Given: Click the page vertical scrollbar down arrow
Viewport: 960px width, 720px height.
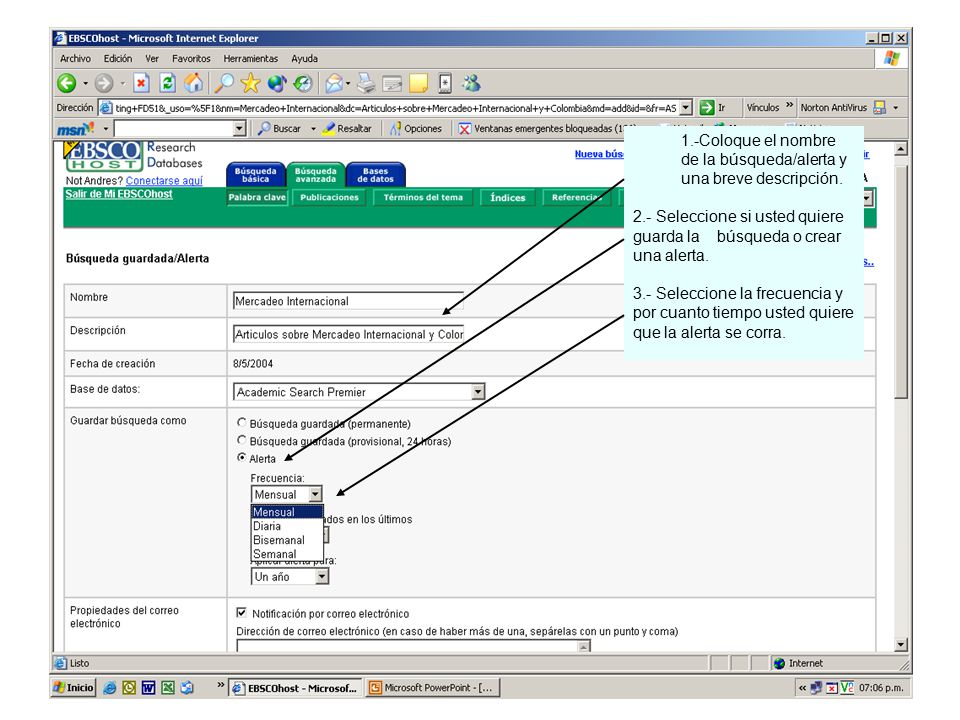Looking at the screenshot, I should point(900,644).
